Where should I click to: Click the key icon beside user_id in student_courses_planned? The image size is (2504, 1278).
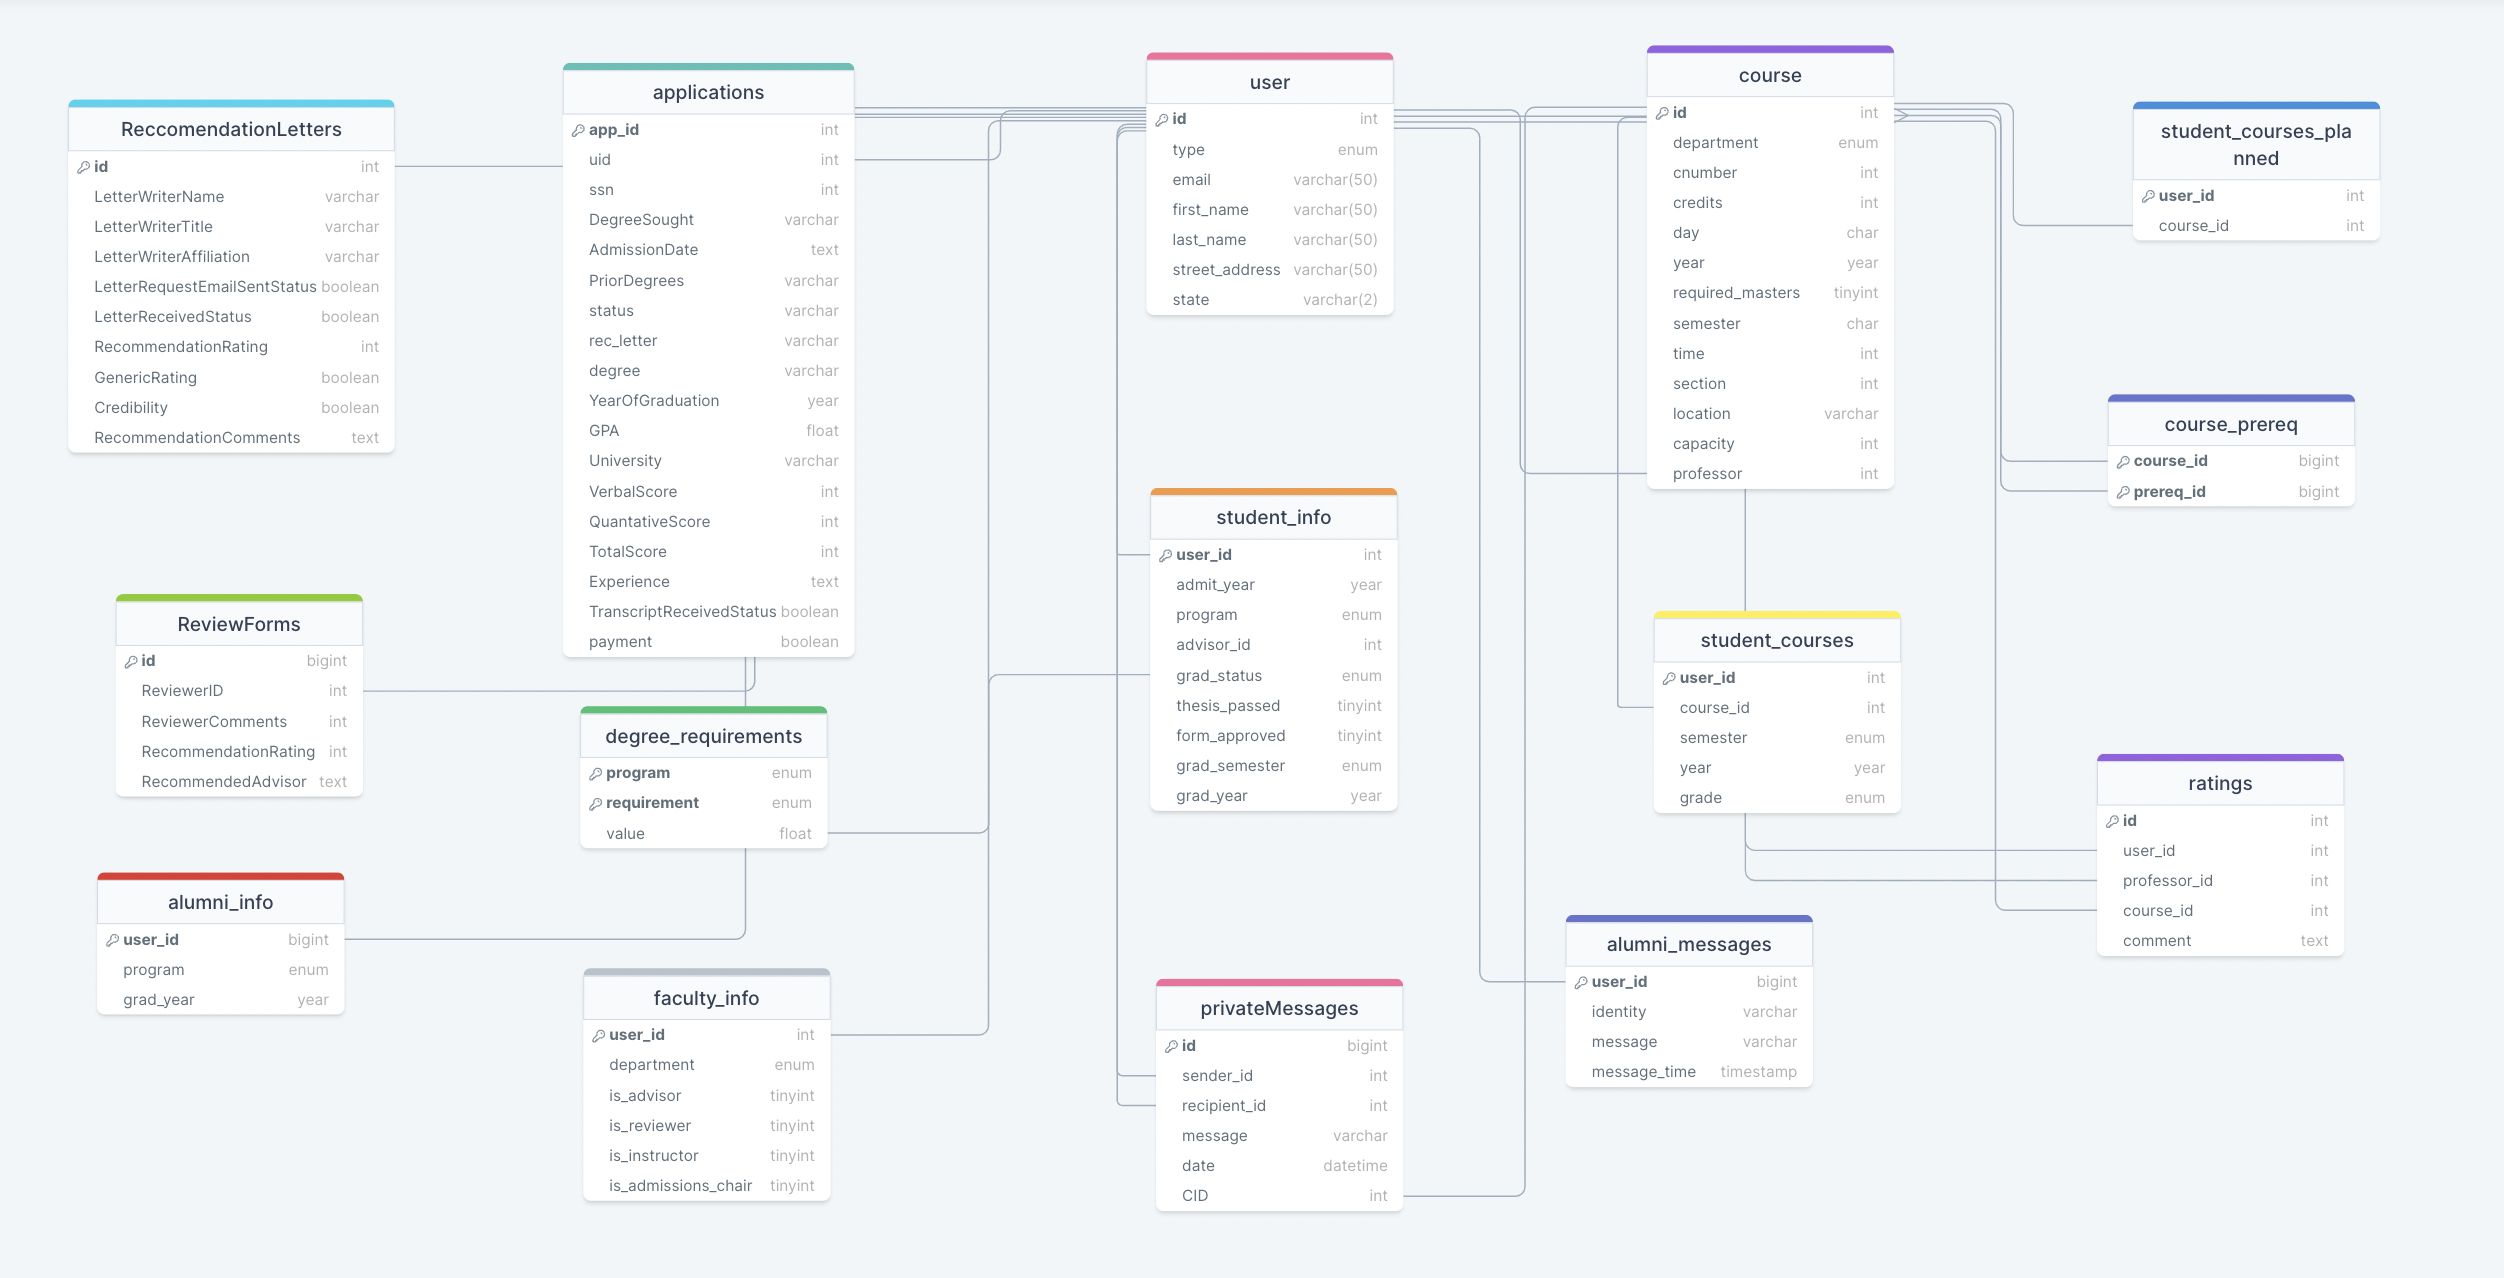[x=2149, y=196]
